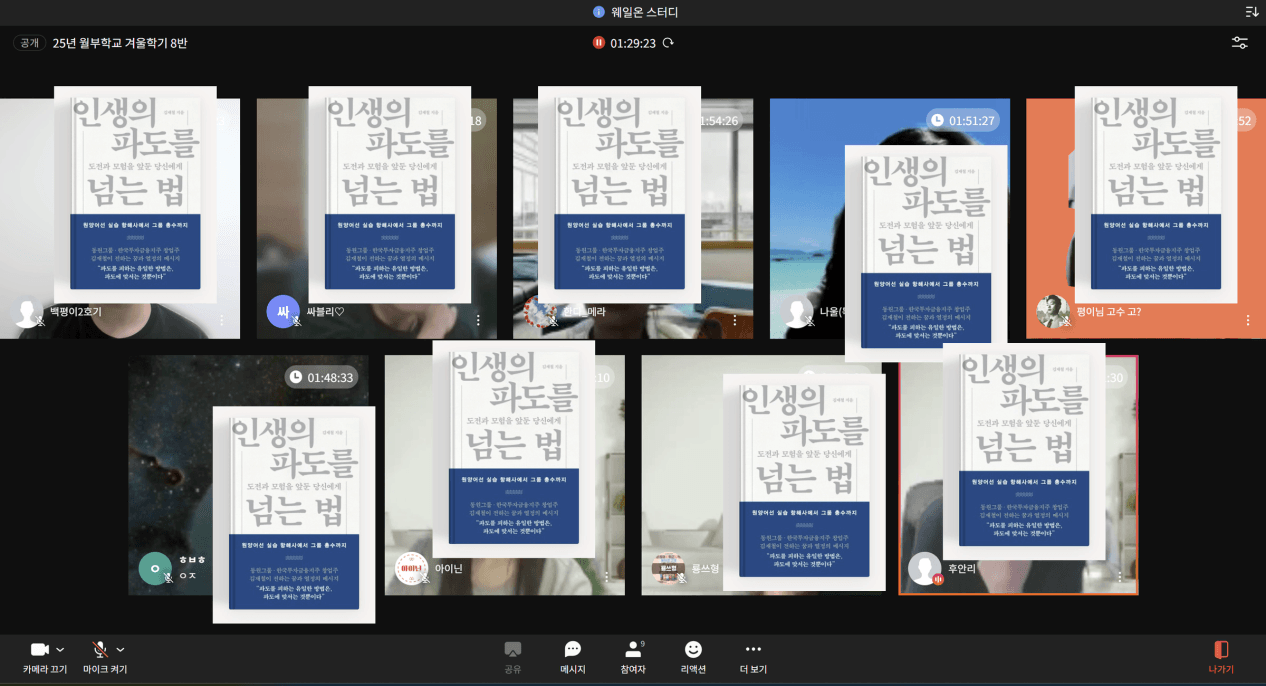Open three-dot menu on 평이님 고수 고? tile
The width and height of the screenshot is (1266, 686).
click(1248, 320)
